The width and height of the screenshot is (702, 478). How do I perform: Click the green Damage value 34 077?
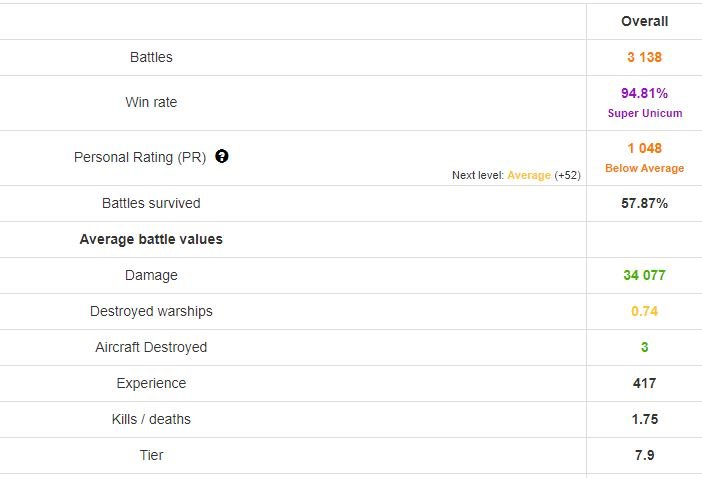(x=644, y=275)
